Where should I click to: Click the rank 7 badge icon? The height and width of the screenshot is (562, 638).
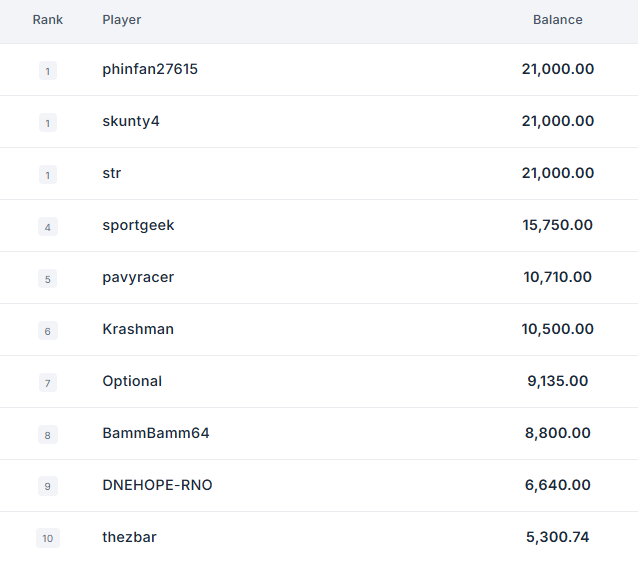(48, 383)
